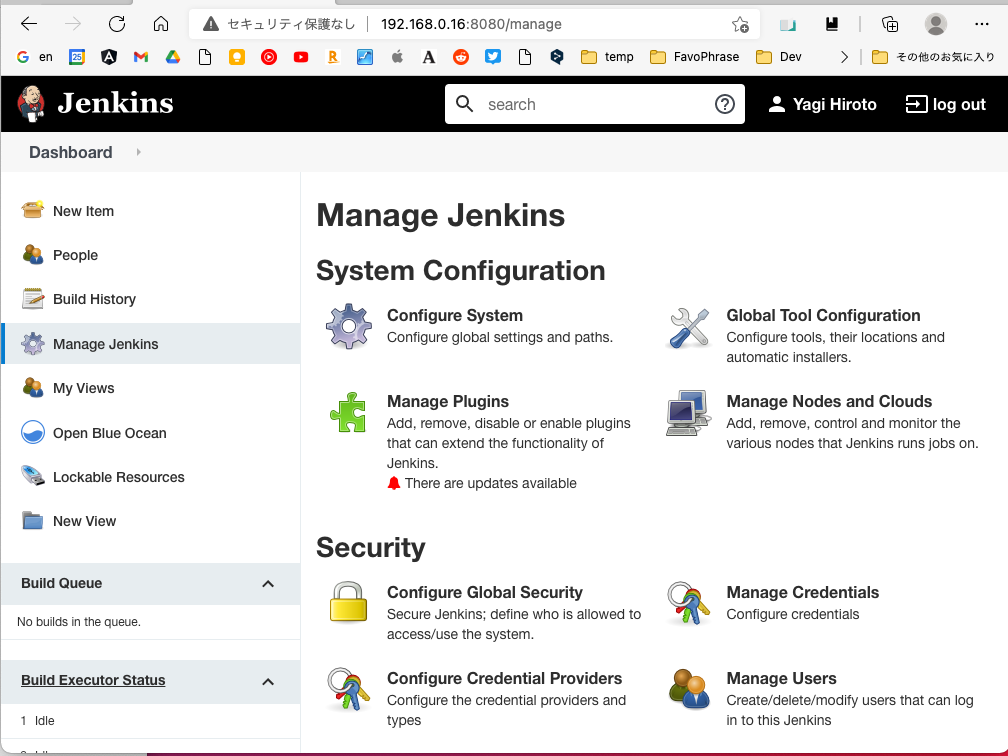Collapse the Build Queue panel
The width and height of the screenshot is (1008, 756).
point(268,584)
